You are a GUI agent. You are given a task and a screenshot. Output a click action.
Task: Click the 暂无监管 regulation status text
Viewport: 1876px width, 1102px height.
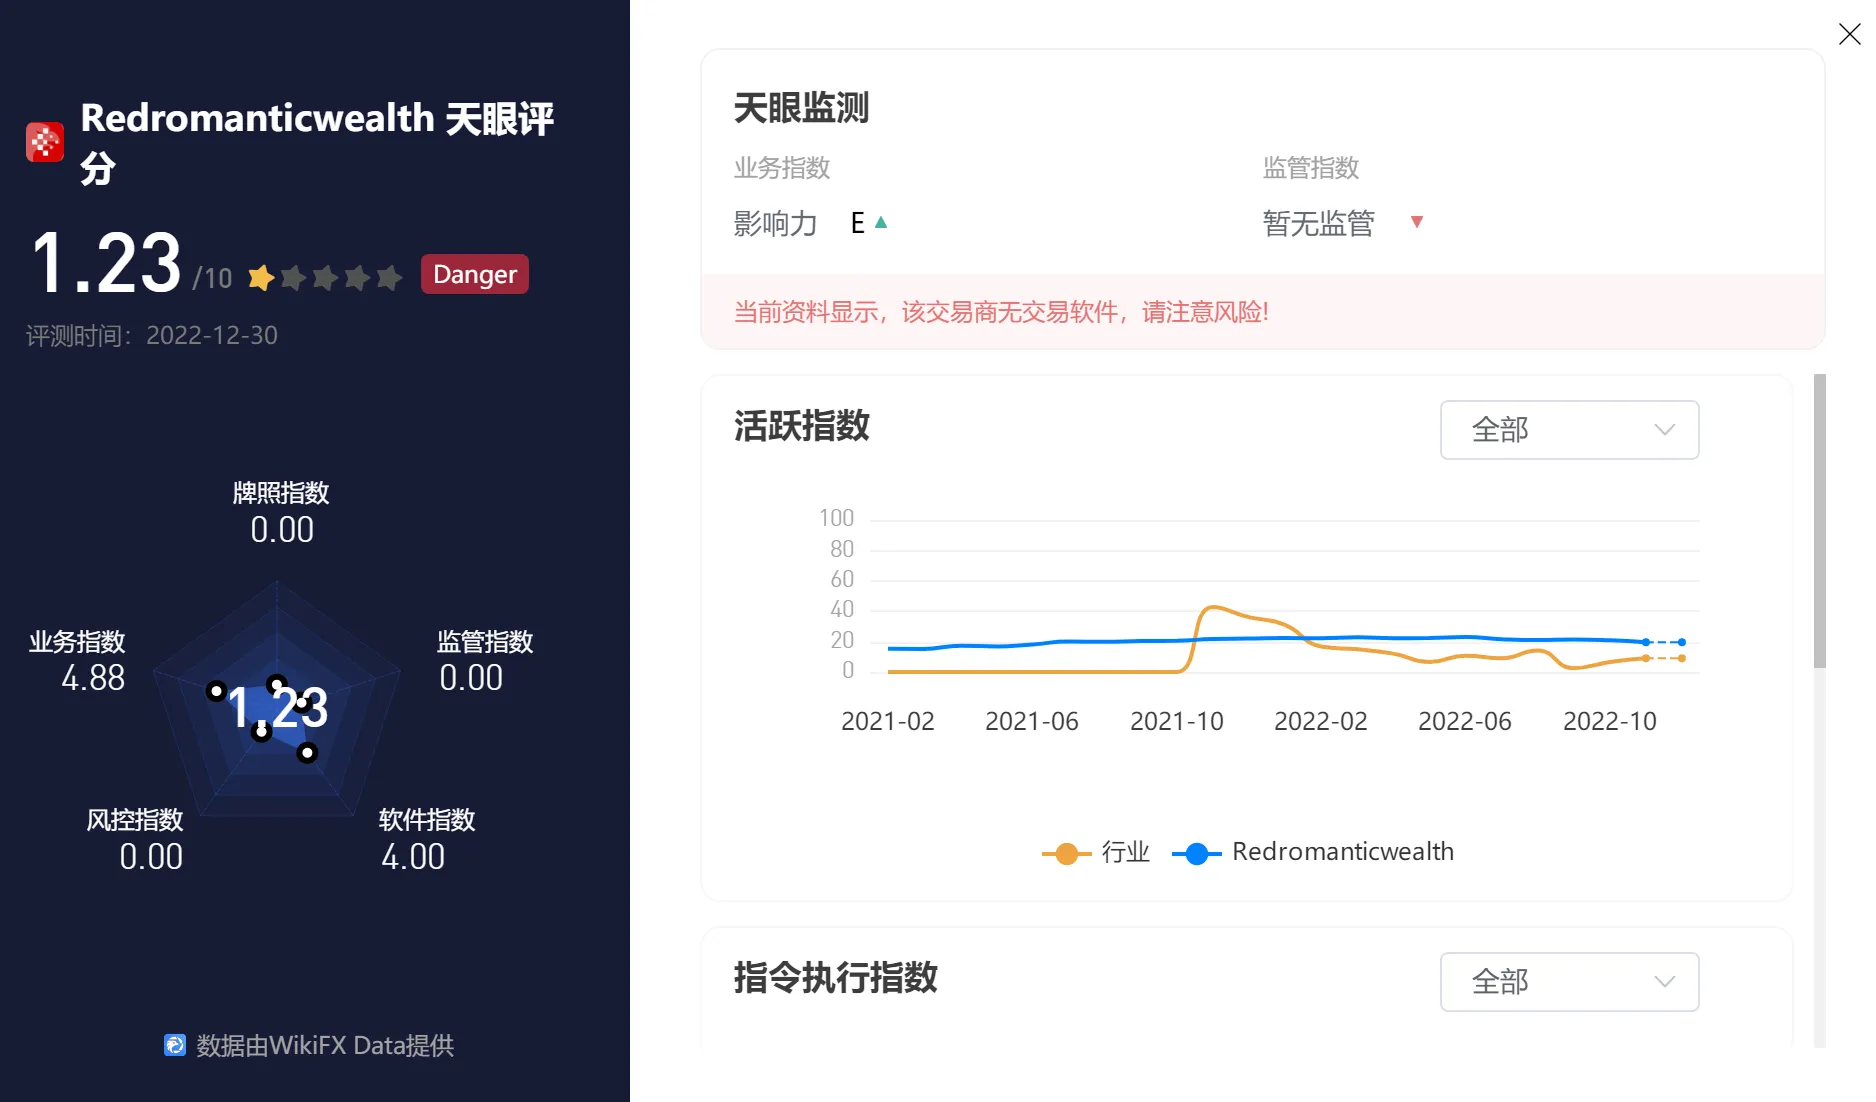click(1318, 223)
